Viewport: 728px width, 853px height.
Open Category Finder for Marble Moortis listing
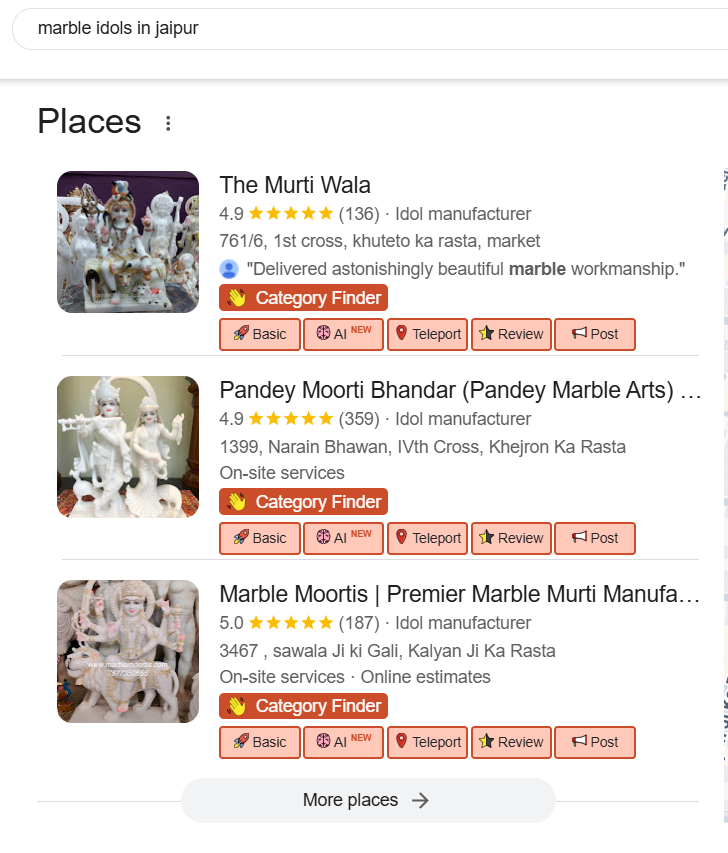coord(303,706)
